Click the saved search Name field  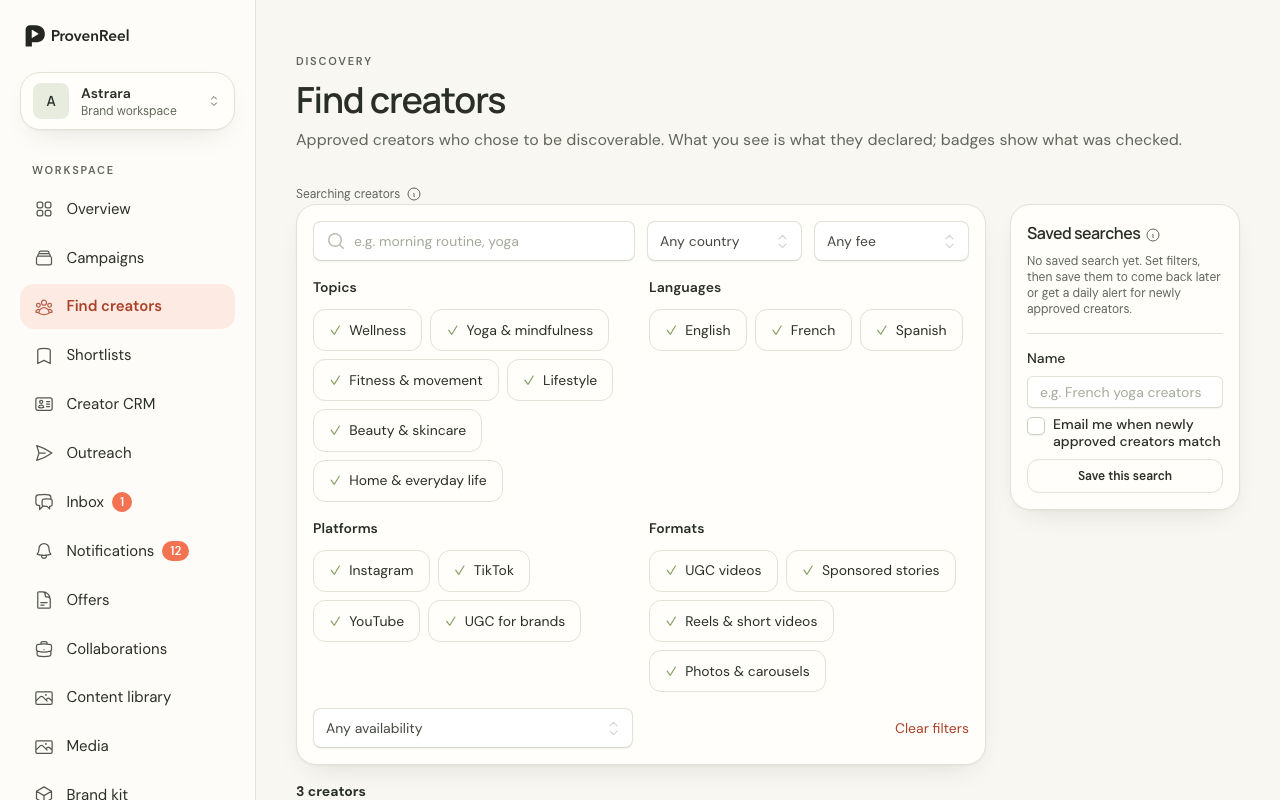point(1125,392)
